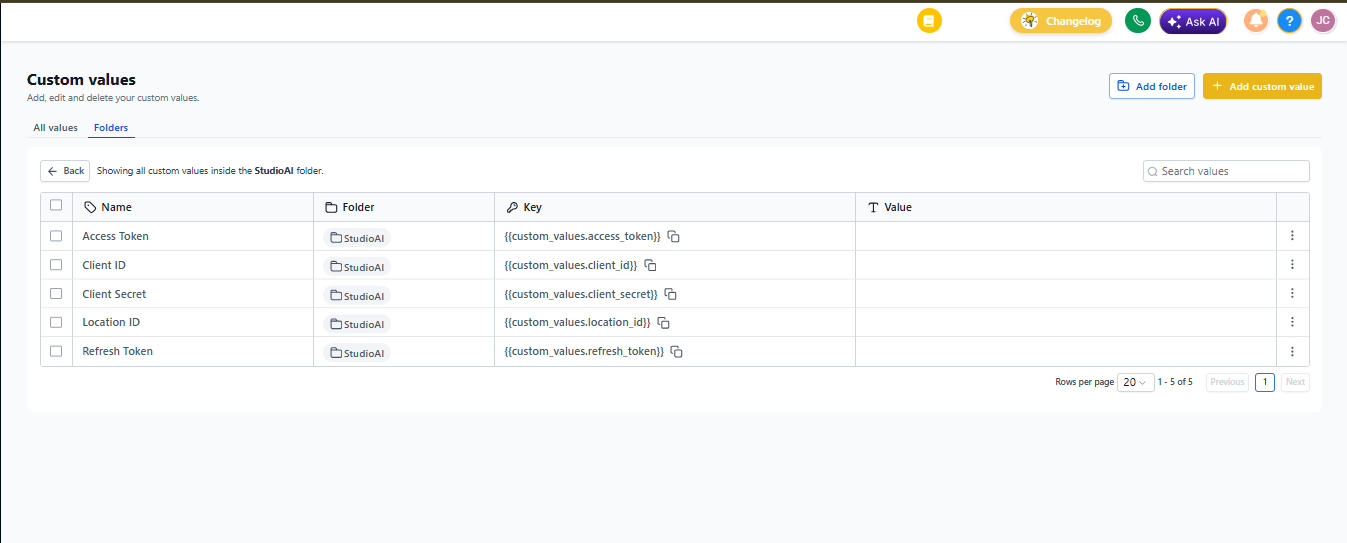Switch to the All values tab
The width and height of the screenshot is (1347, 543).
pyautogui.click(x=55, y=128)
